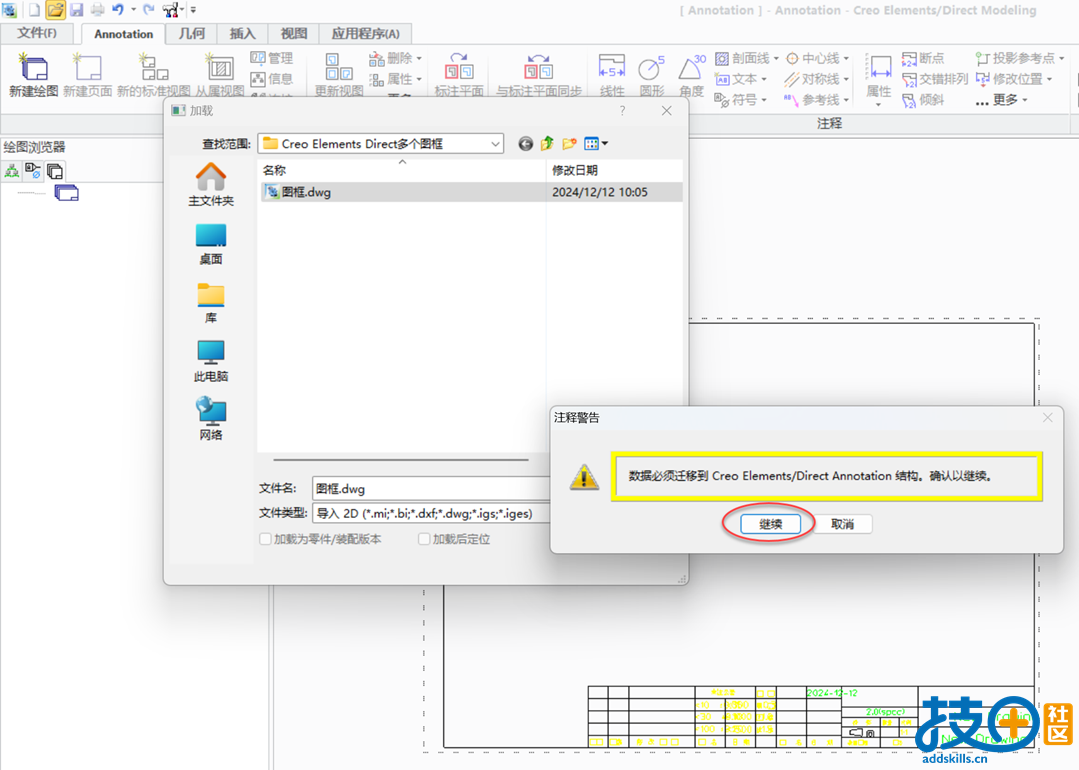This screenshot has width=1079, height=770.
Task: Expand the 符号 (symbol) dropdown
Action: (x=764, y=100)
